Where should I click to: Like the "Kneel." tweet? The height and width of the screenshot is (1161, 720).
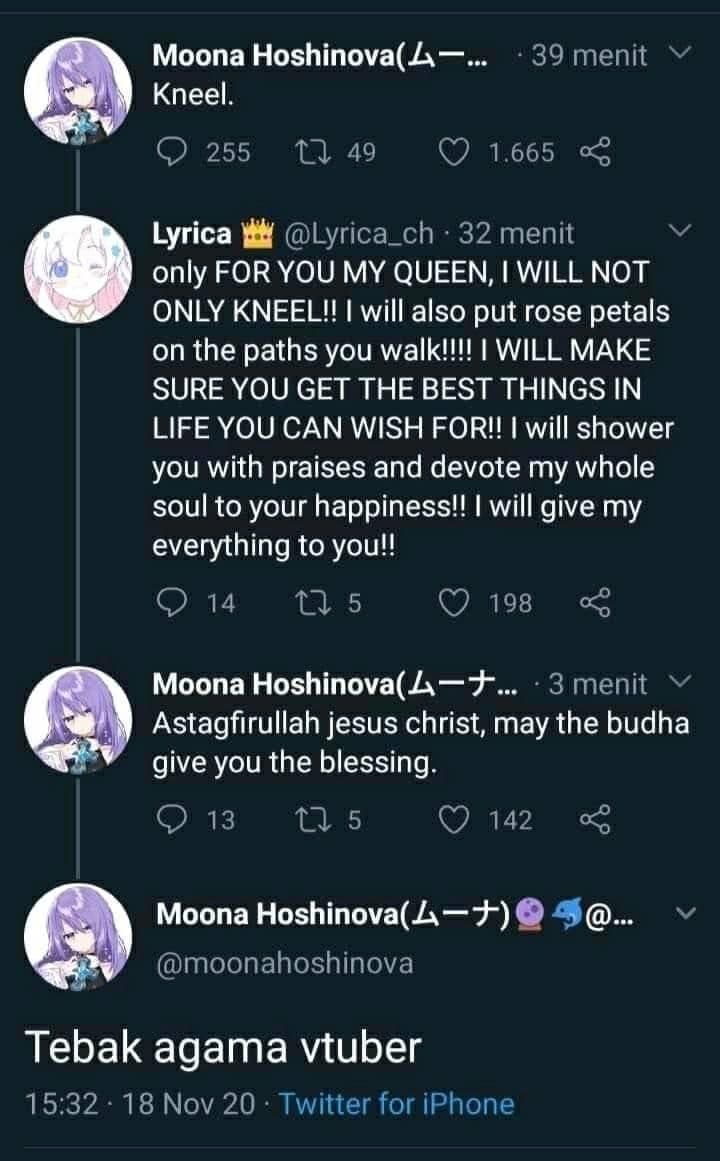pyautogui.click(x=455, y=152)
